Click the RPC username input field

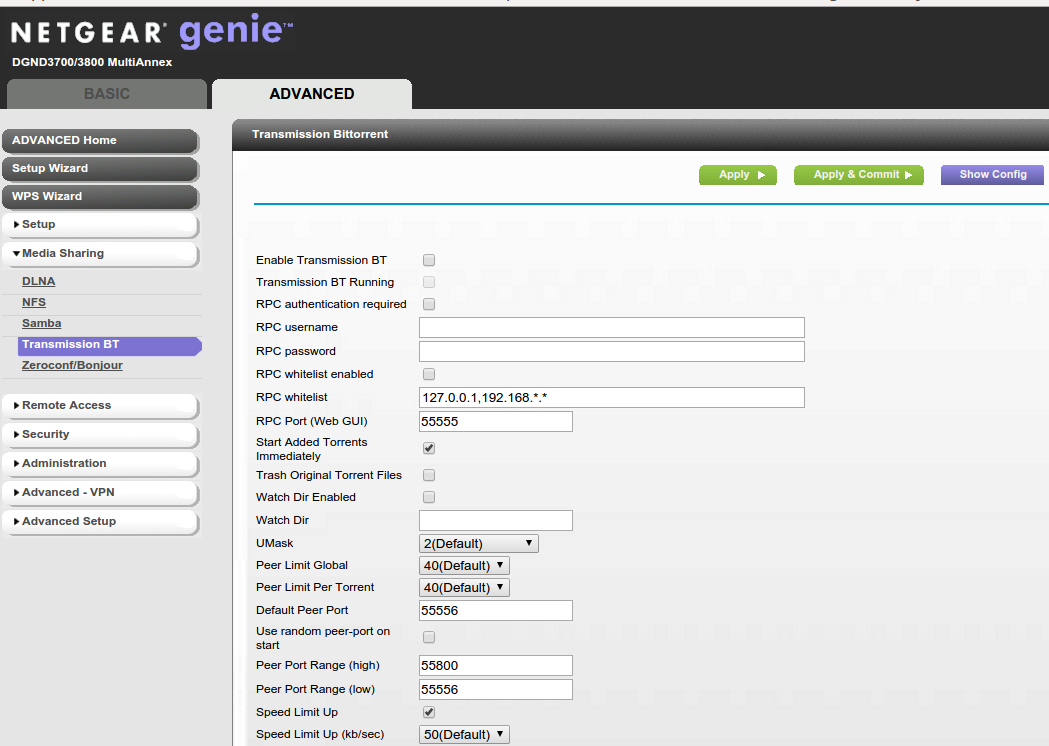click(x=611, y=328)
